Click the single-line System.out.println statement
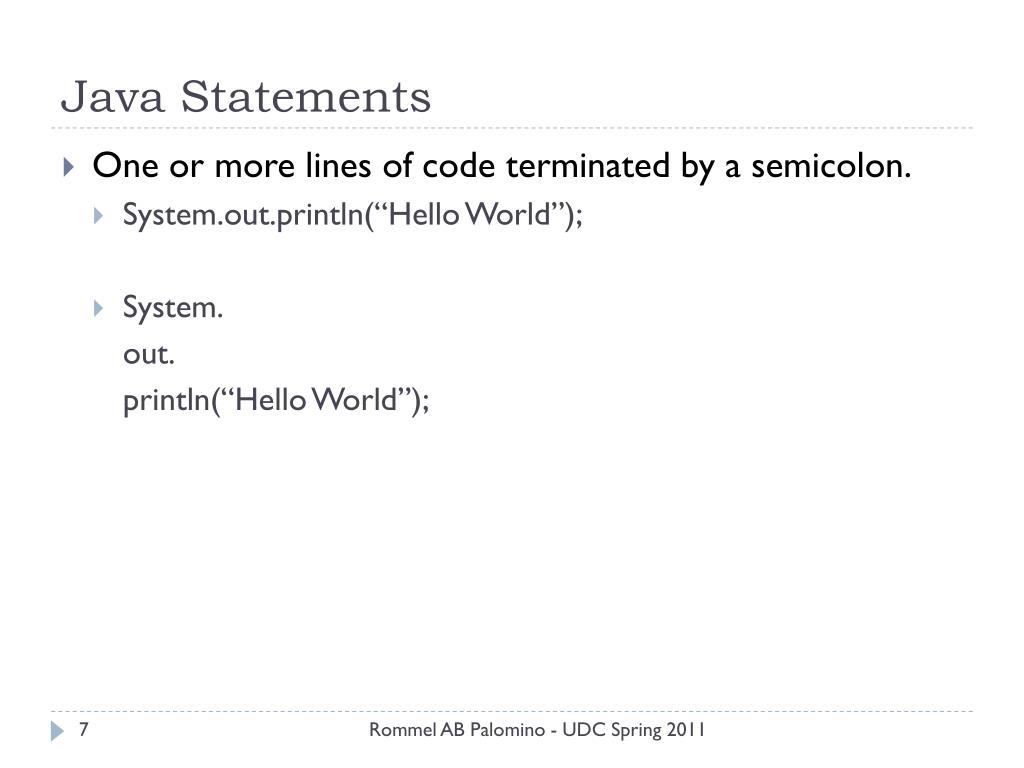 pos(352,215)
